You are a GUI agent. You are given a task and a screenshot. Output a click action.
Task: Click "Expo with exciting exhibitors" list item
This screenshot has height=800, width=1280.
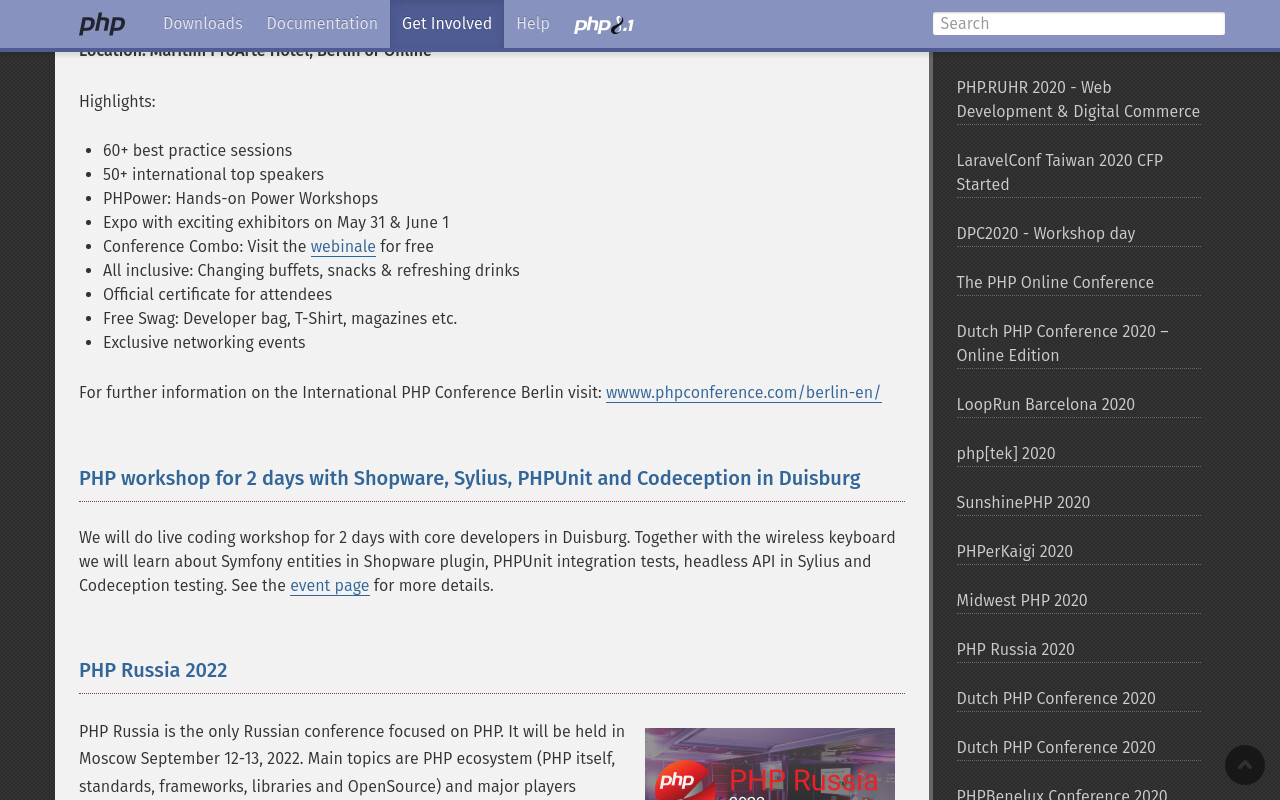pyautogui.click(x=276, y=223)
